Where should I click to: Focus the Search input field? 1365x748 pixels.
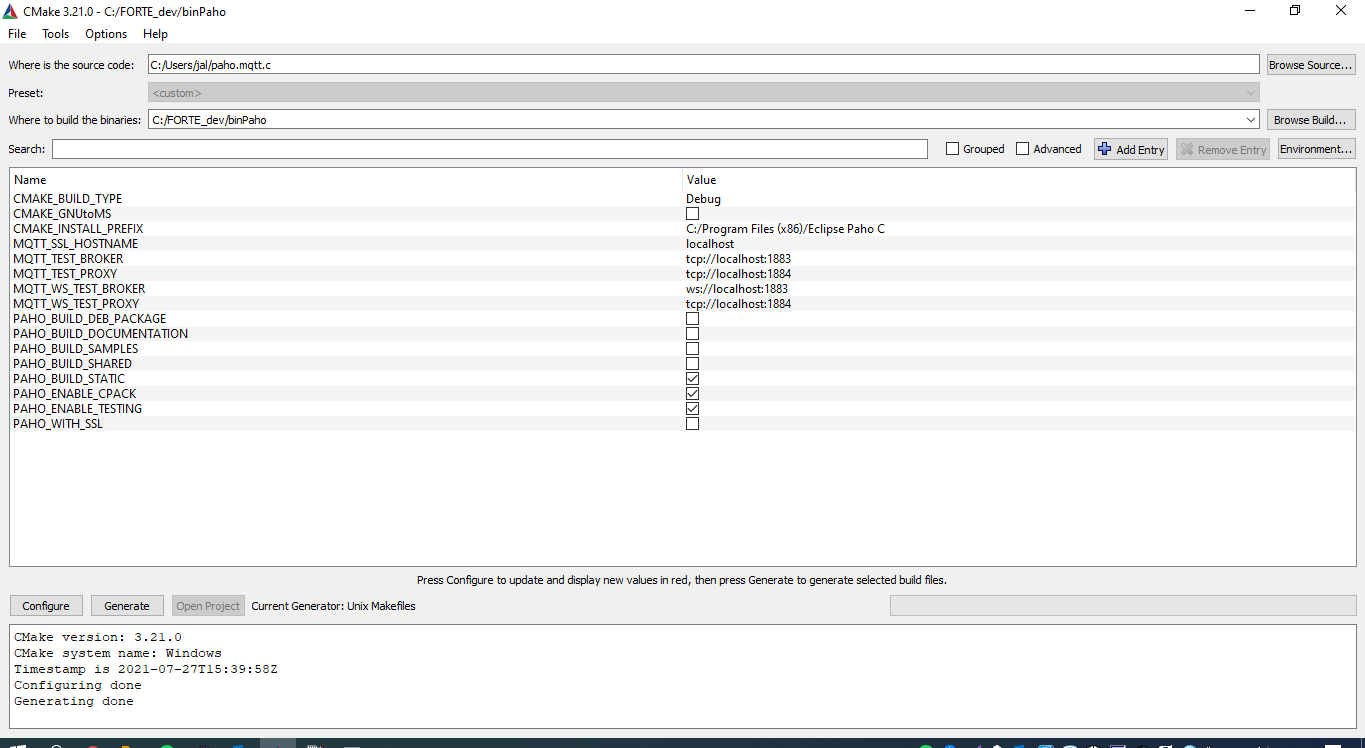pyautogui.click(x=490, y=149)
